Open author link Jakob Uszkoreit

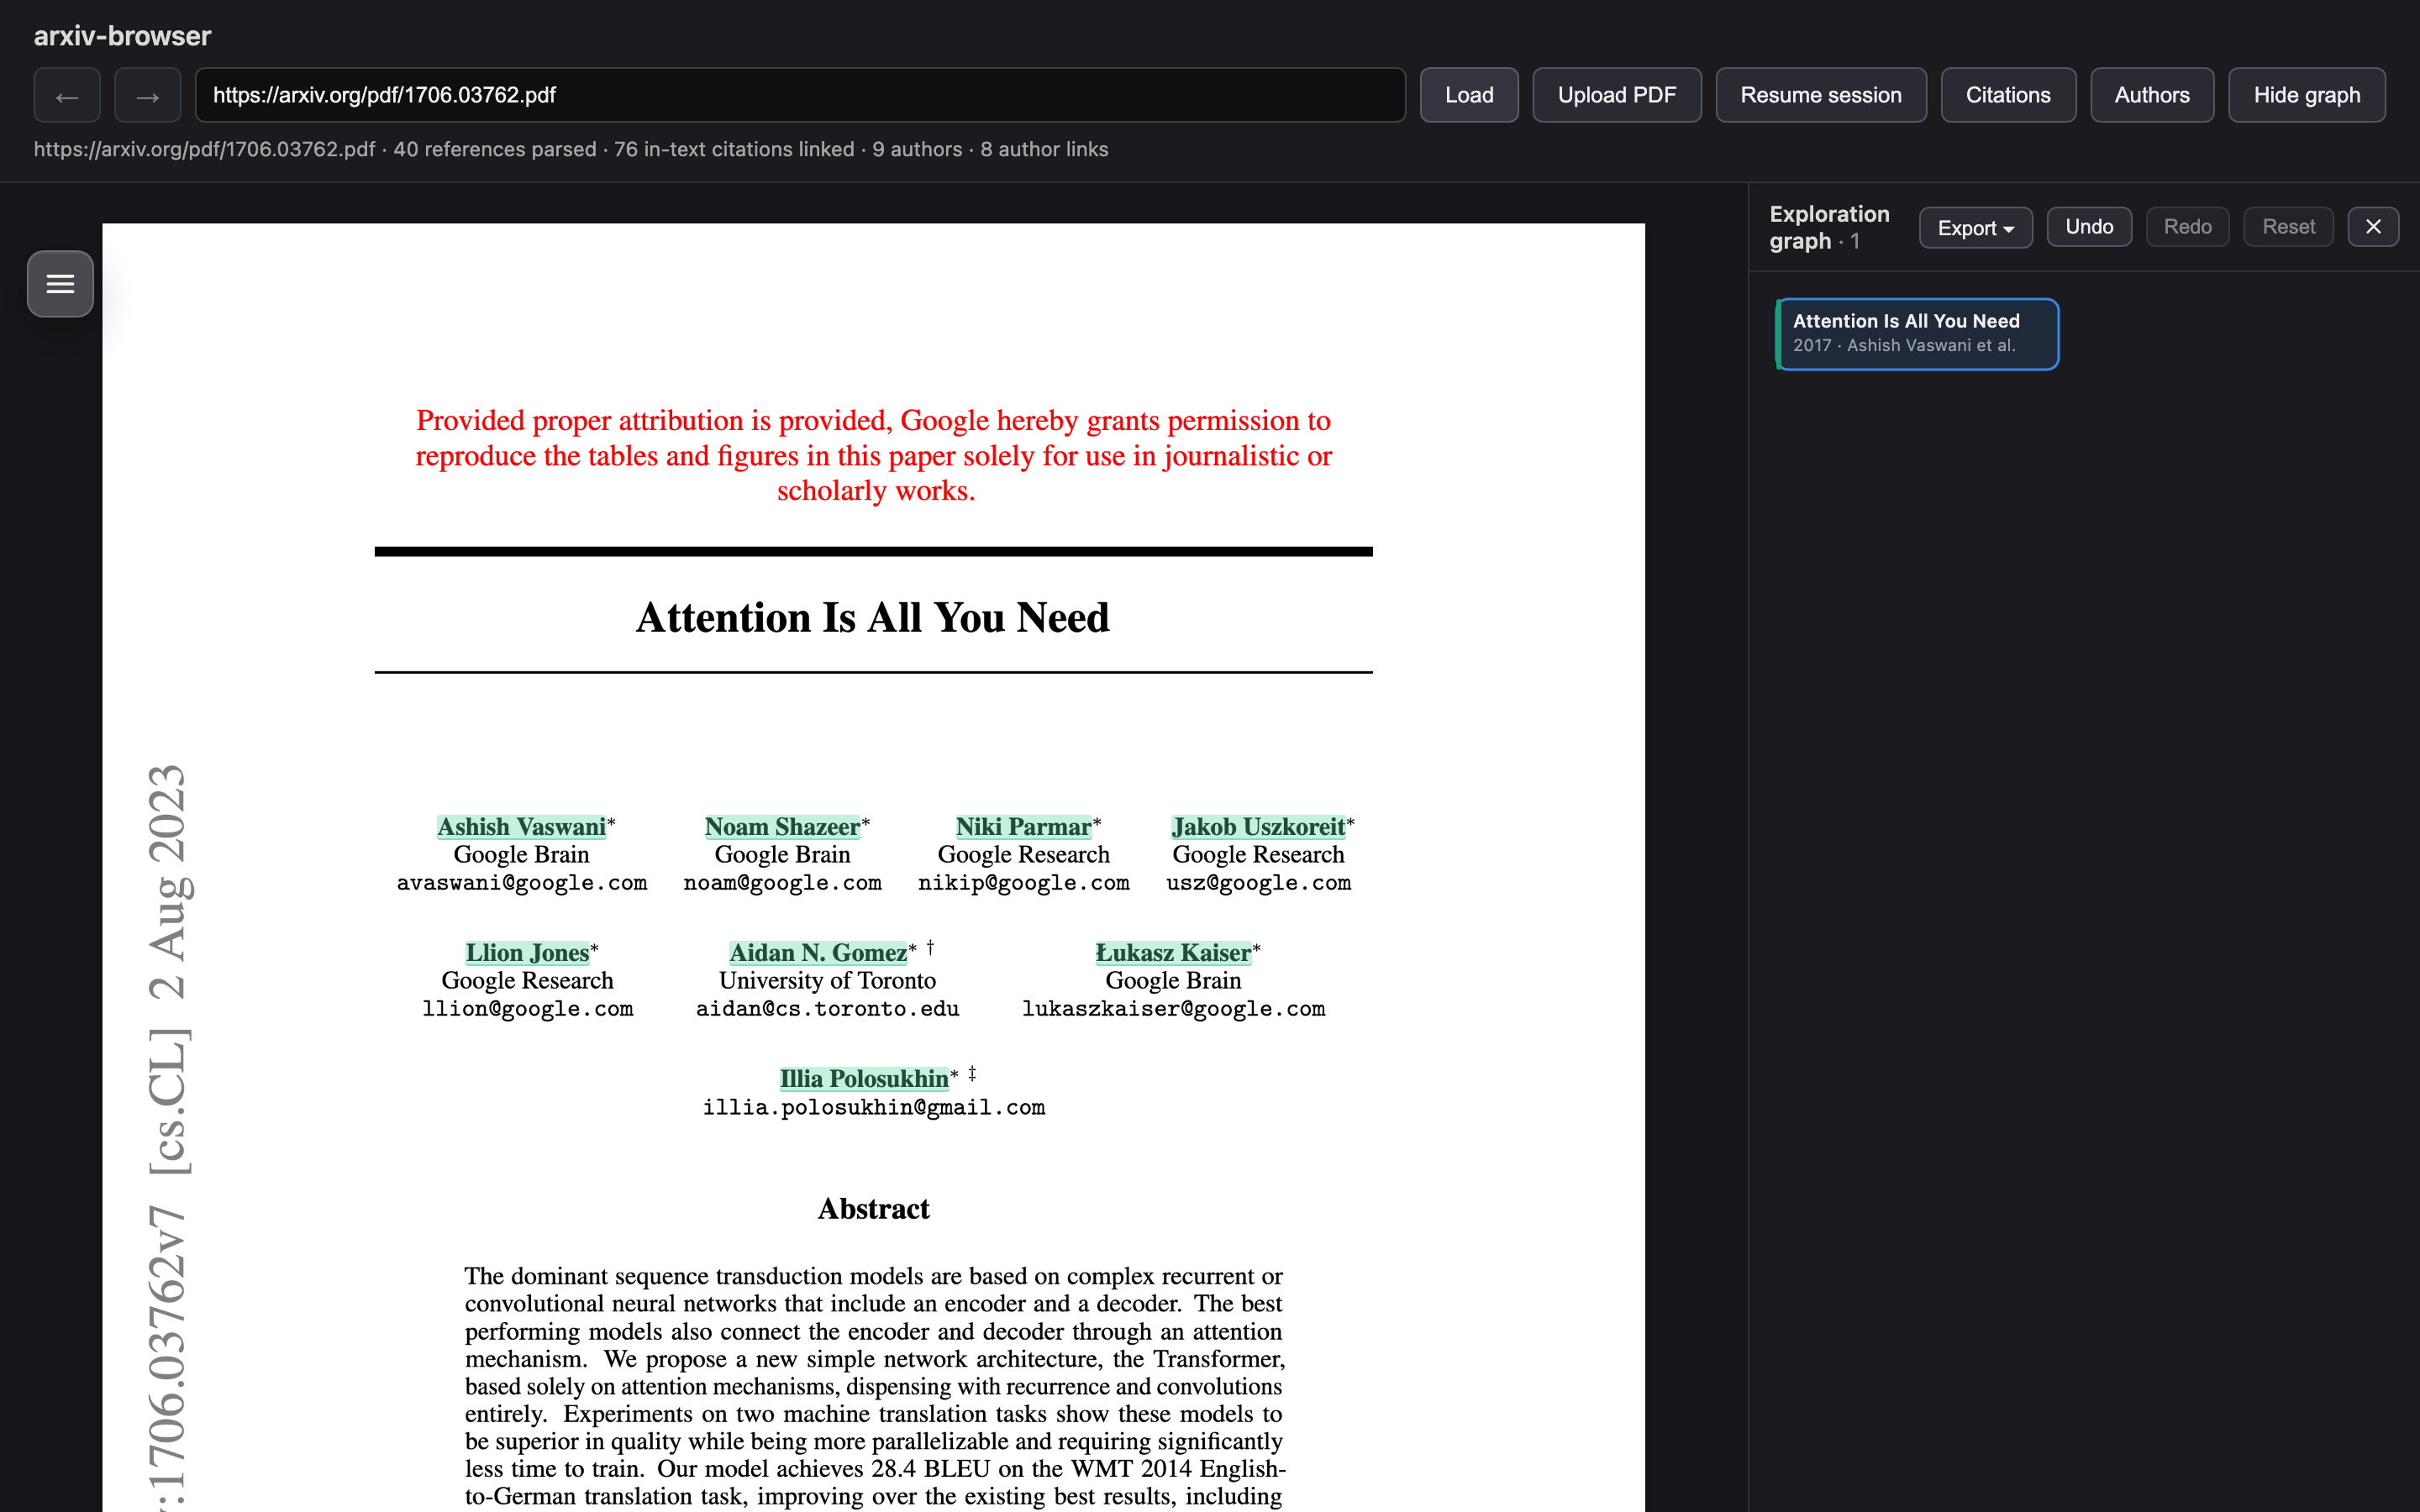coord(1258,827)
